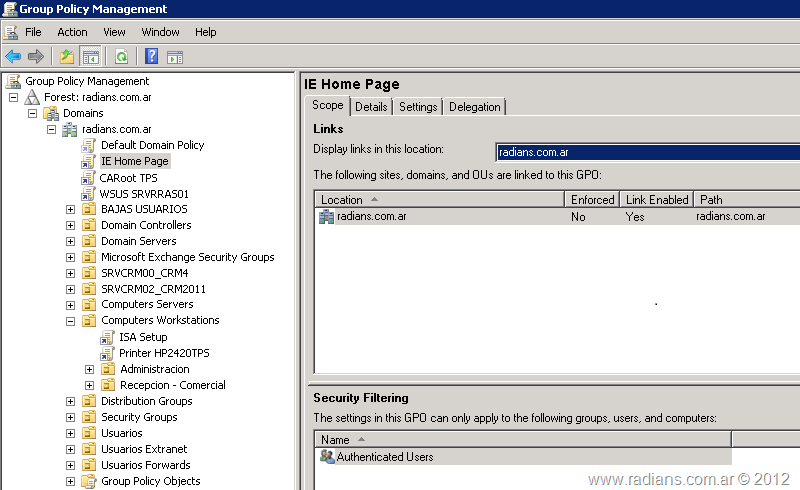Open the Action menu
This screenshot has height=490, width=800.
[72, 32]
